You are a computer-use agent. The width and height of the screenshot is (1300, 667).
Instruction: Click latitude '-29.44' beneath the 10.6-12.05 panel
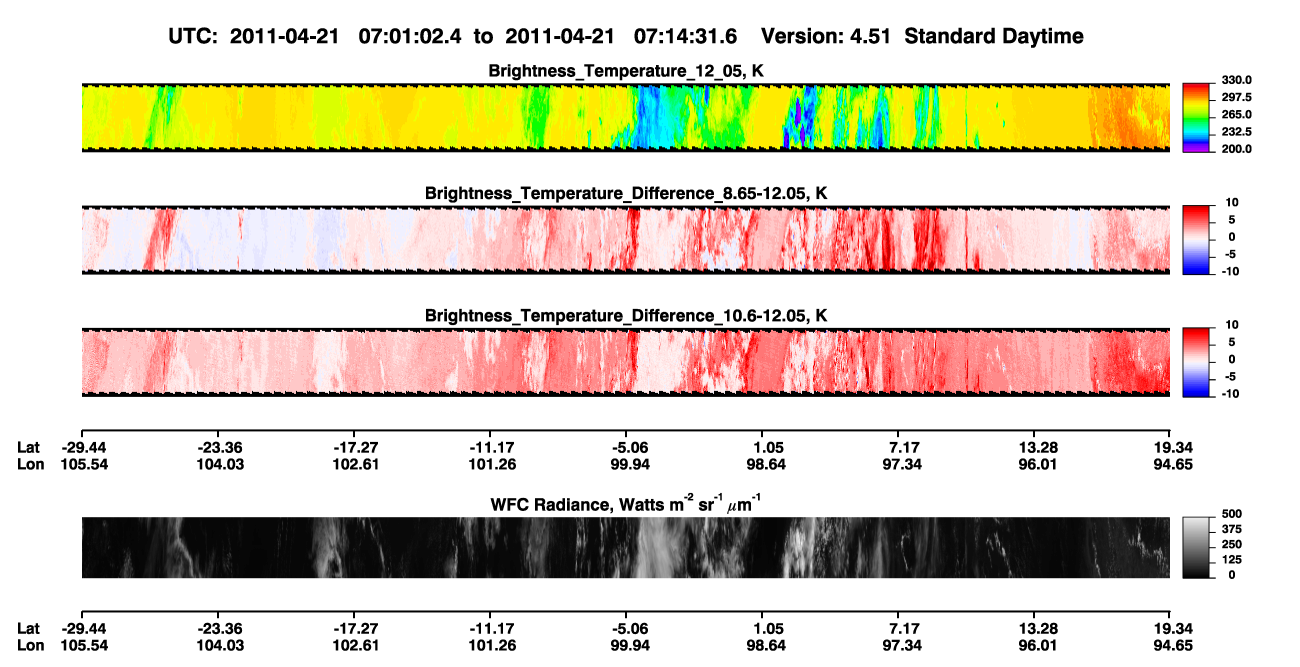pos(84,448)
